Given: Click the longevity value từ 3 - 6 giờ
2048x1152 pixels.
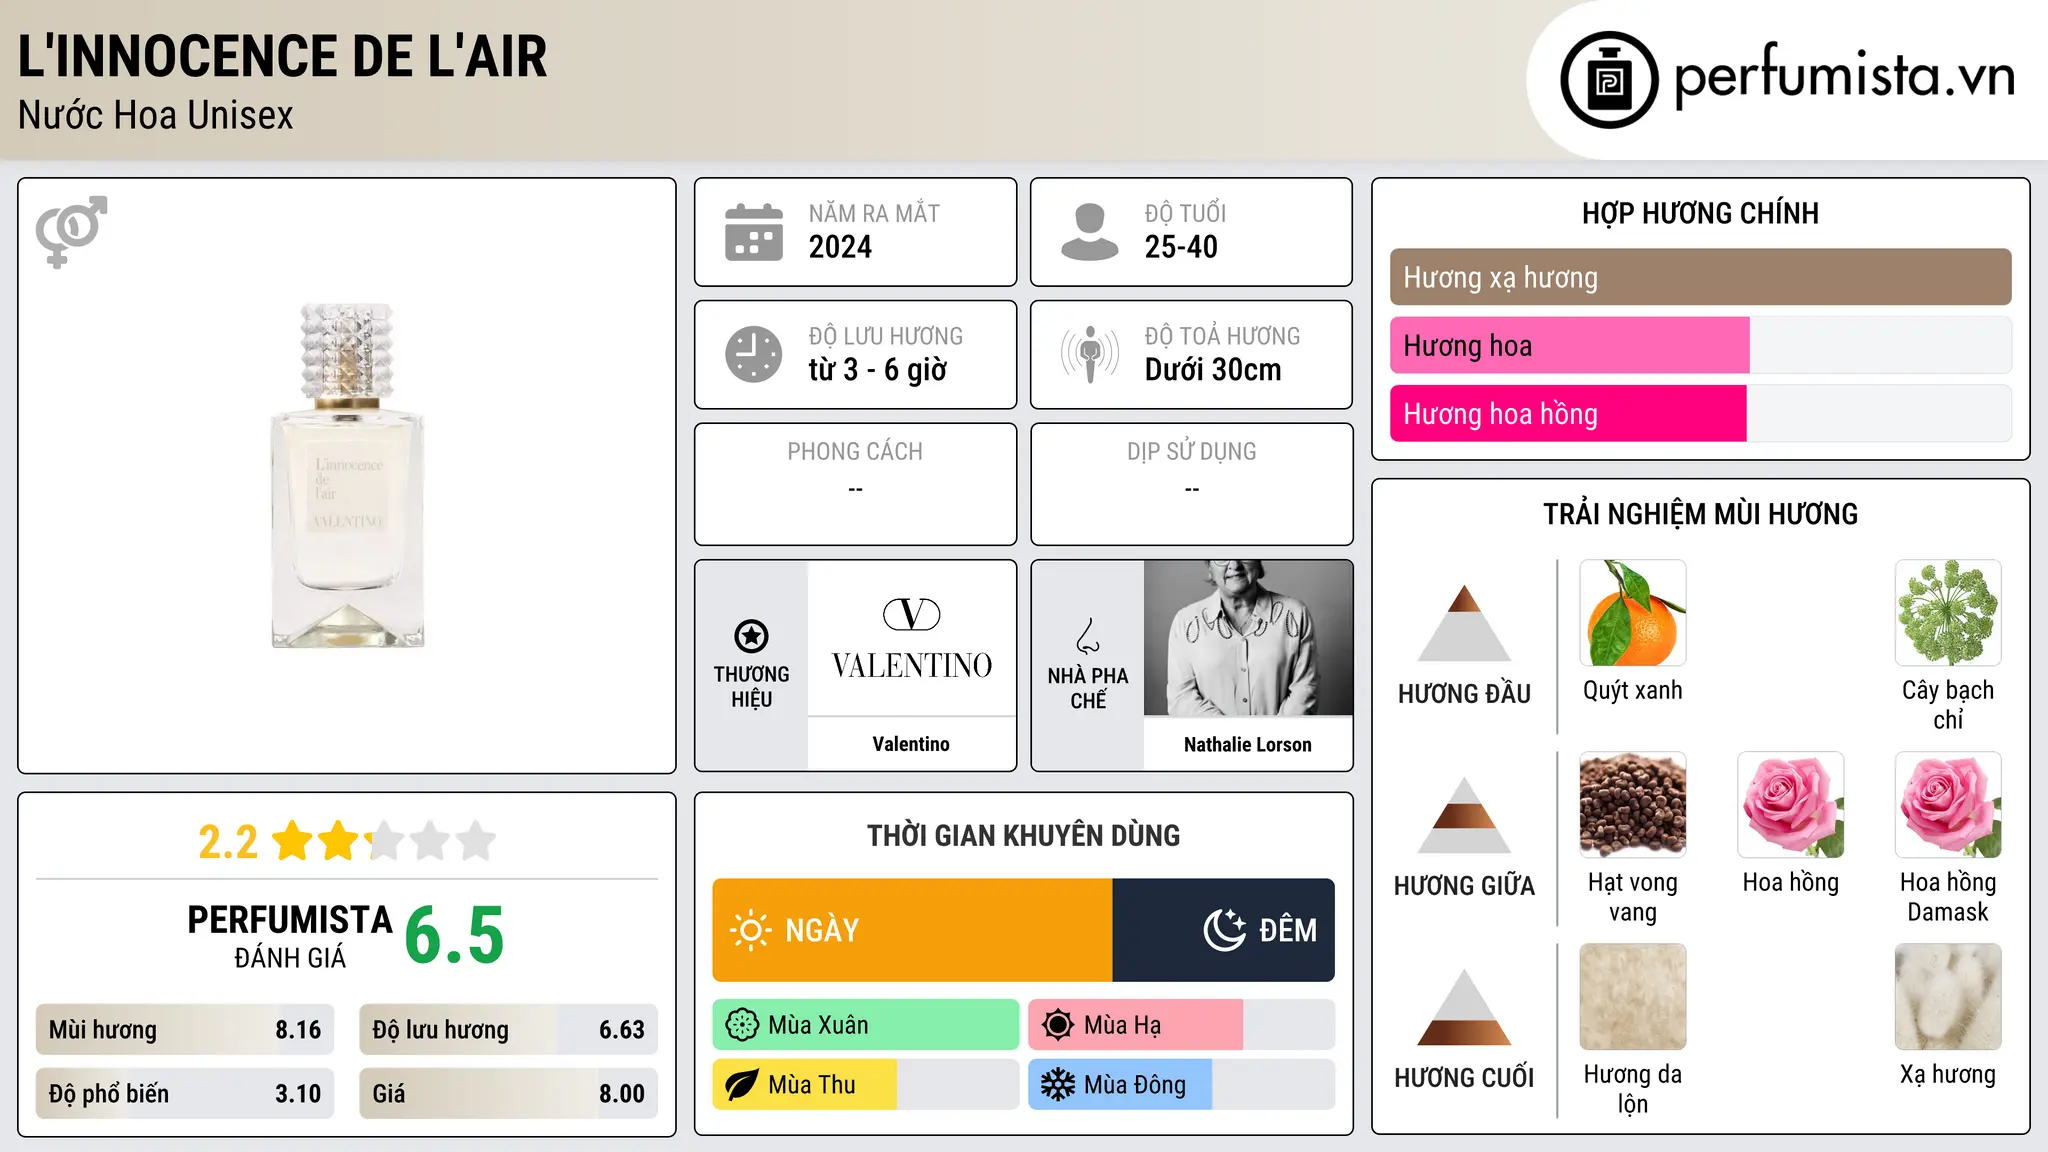Looking at the screenshot, I should click(x=877, y=370).
